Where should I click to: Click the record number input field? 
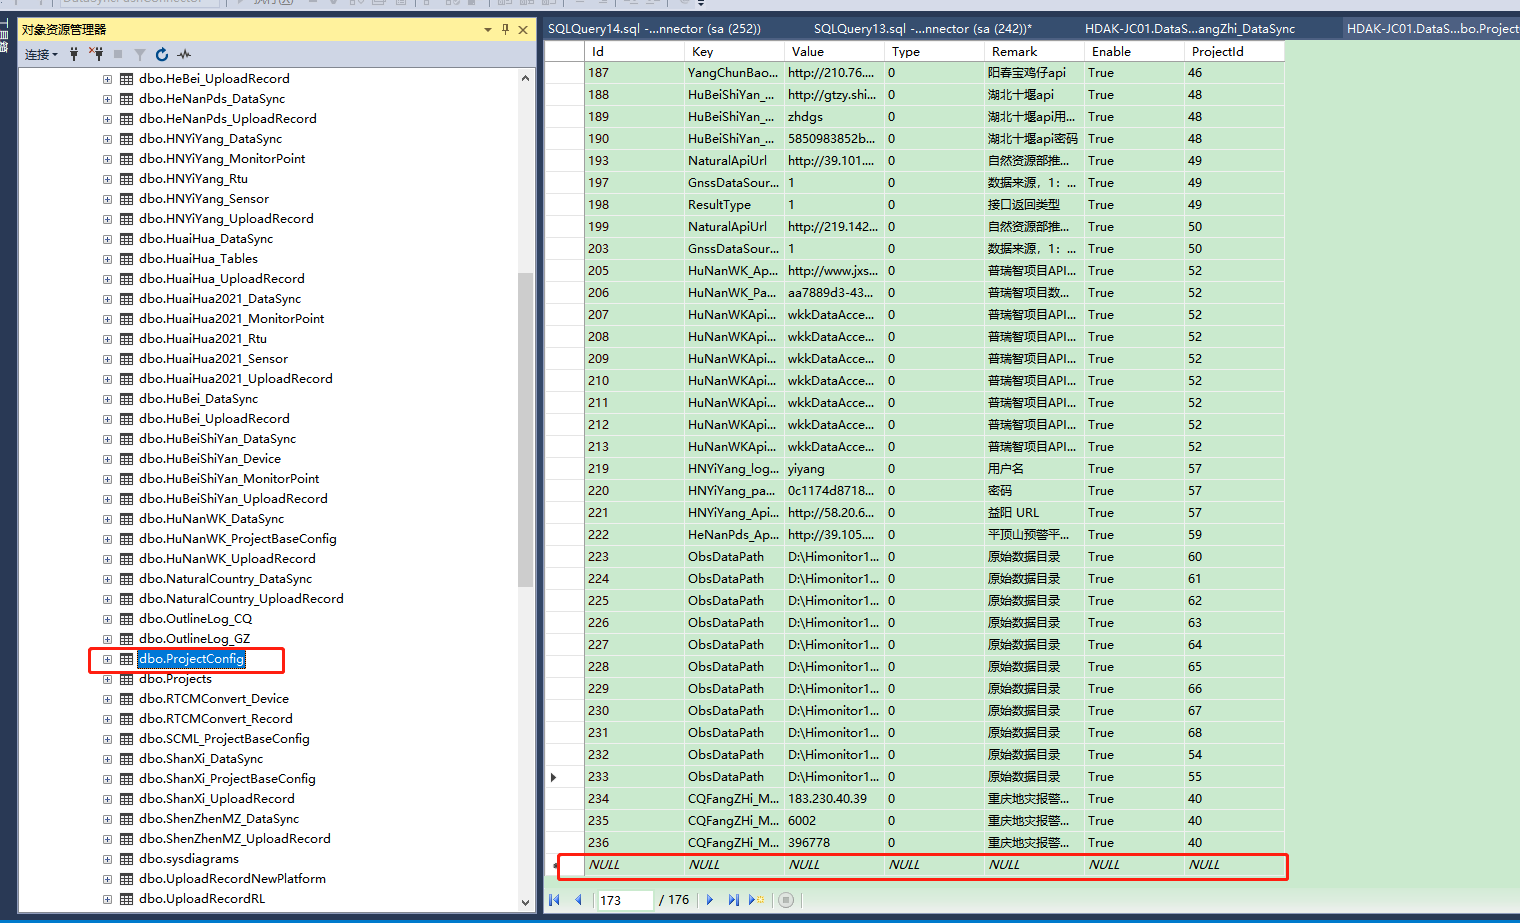point(624,900)
